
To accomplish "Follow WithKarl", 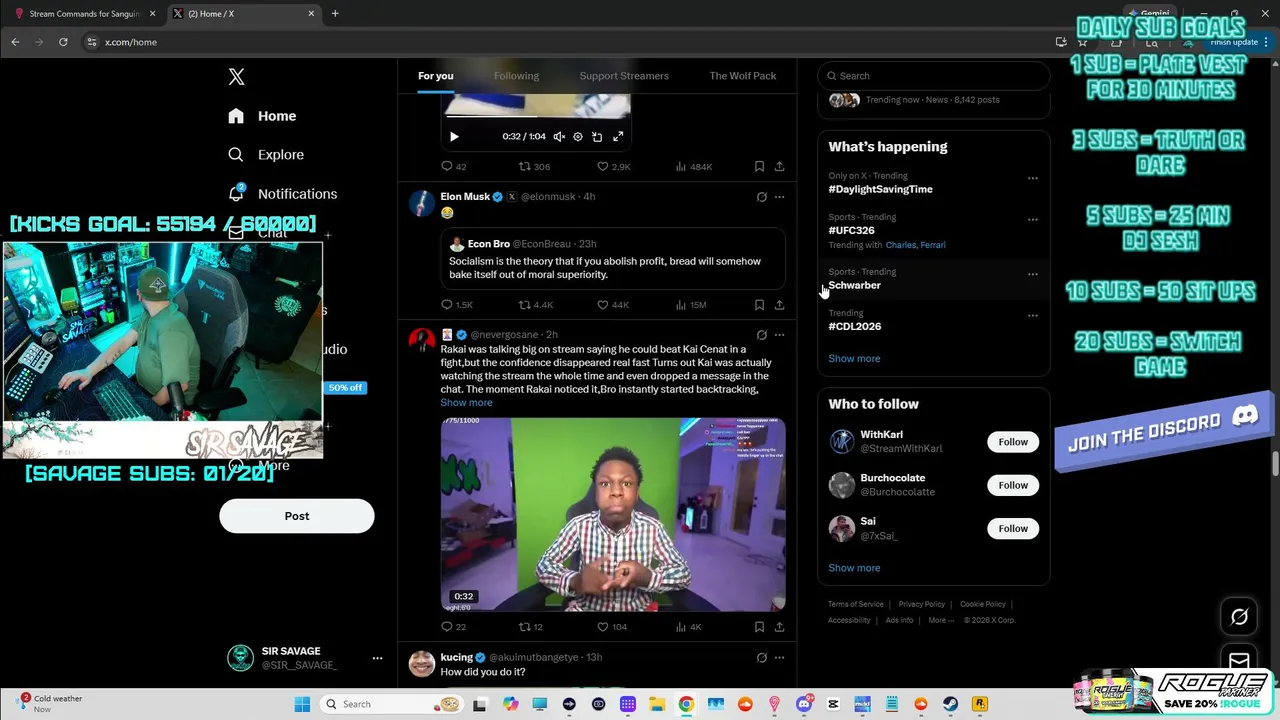I will click(1013, 442).
